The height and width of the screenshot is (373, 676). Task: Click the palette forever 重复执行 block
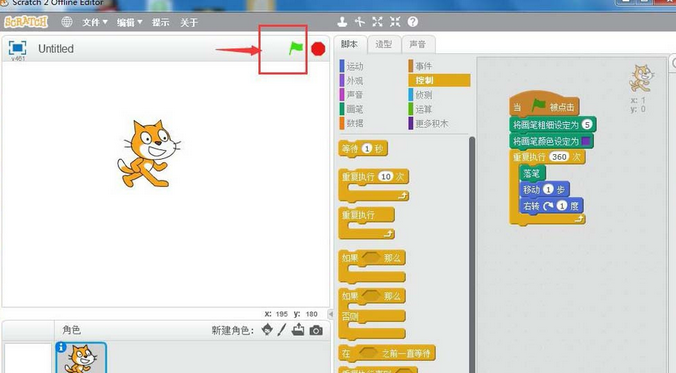[366, 223]
